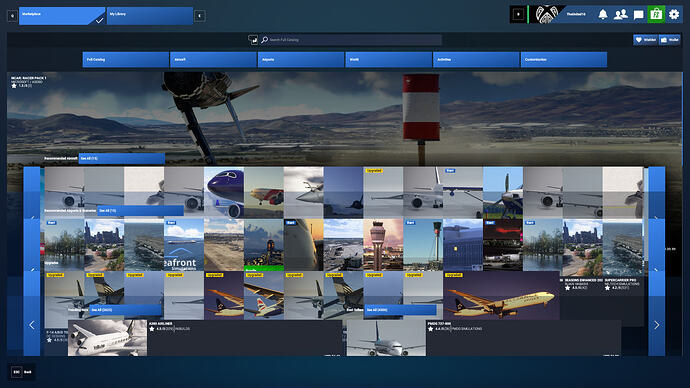Click the ESC Back button
Screen dimensions: 690x388
click(x=22, y=372)
